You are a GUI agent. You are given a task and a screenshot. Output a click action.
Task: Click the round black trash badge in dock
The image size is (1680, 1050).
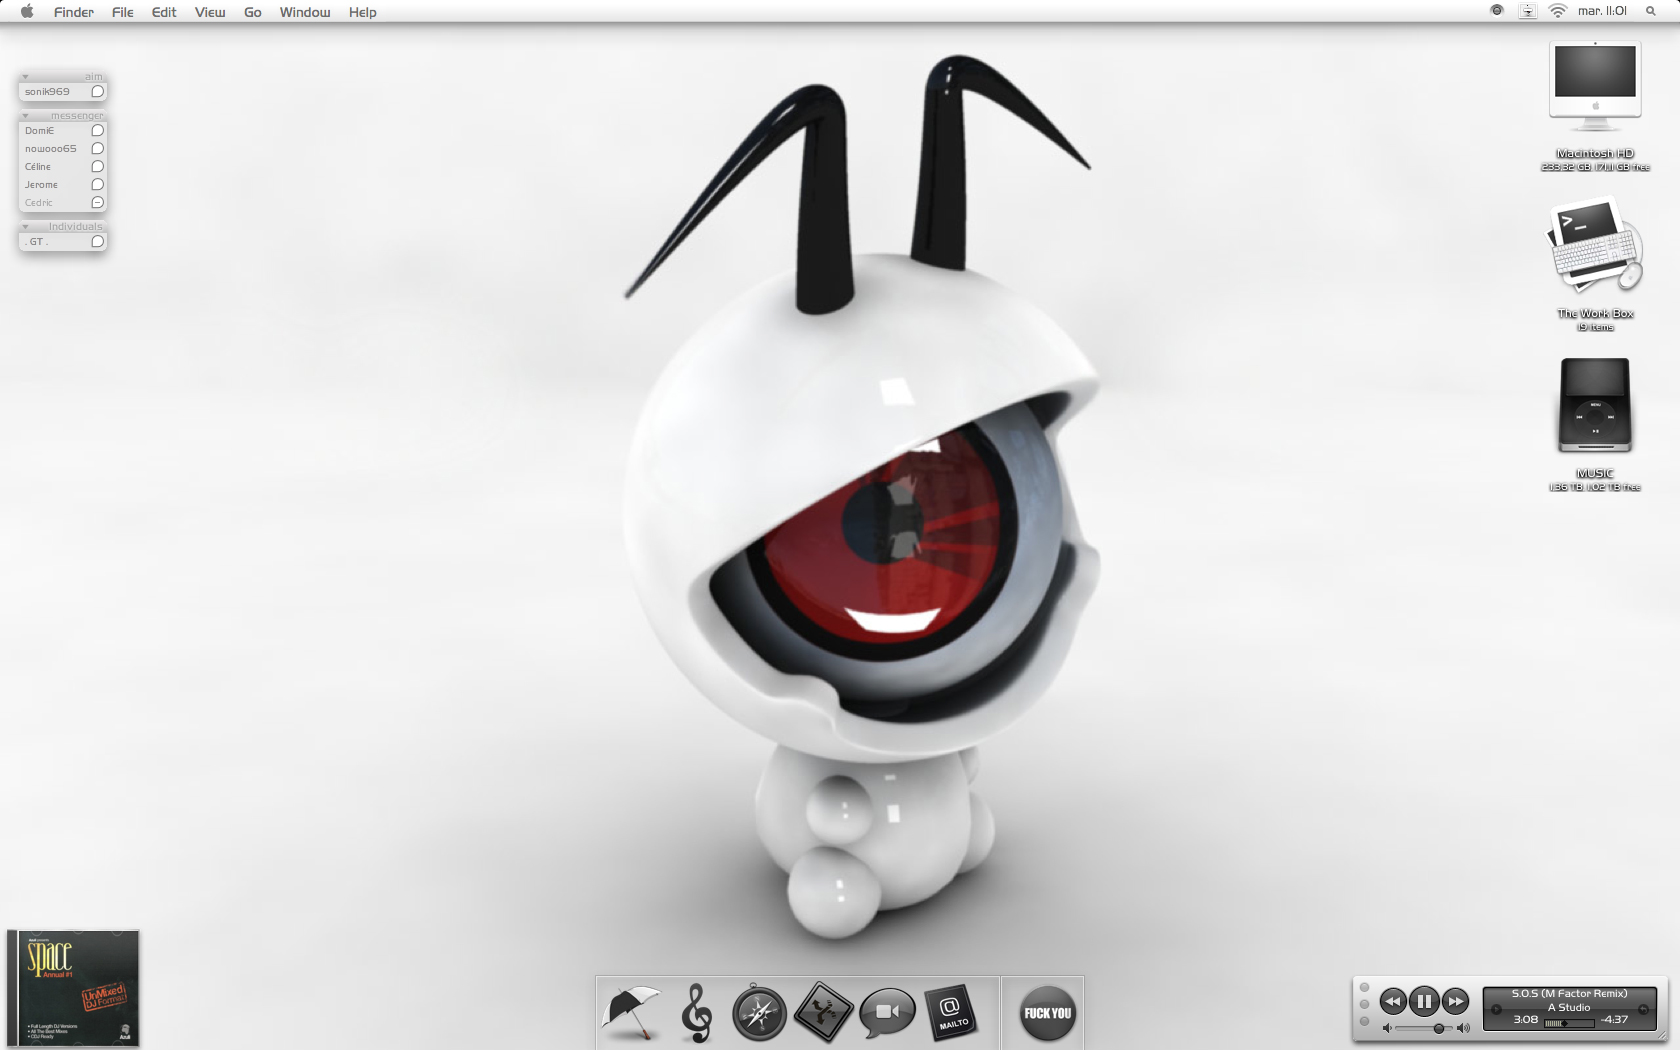point(1047,1013)
